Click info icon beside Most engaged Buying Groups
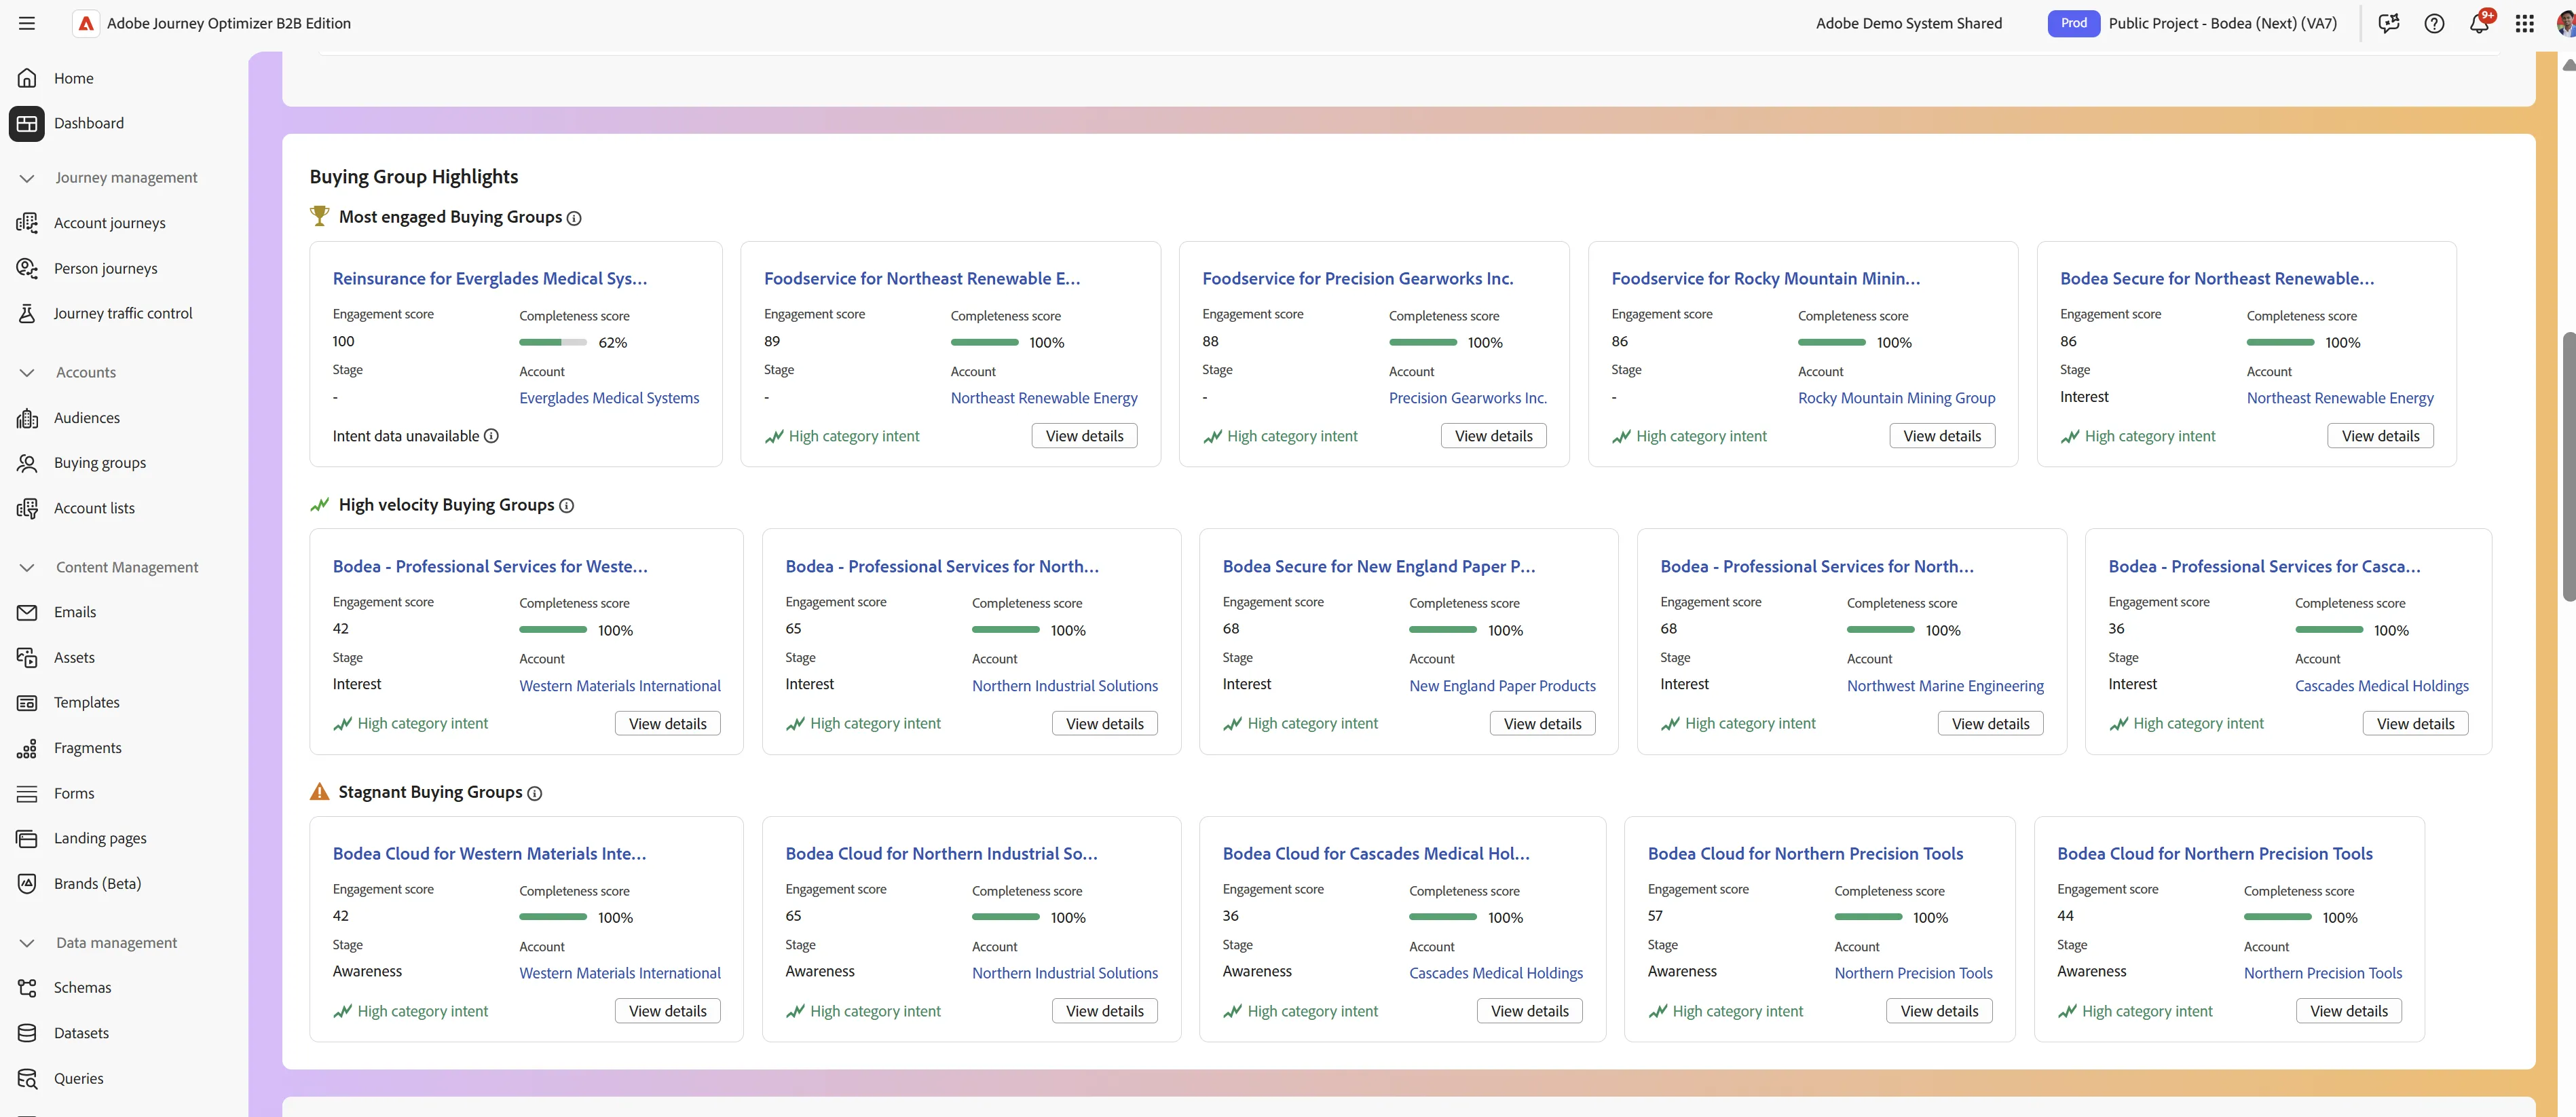2576x1117 pixels. coord(574,218)
